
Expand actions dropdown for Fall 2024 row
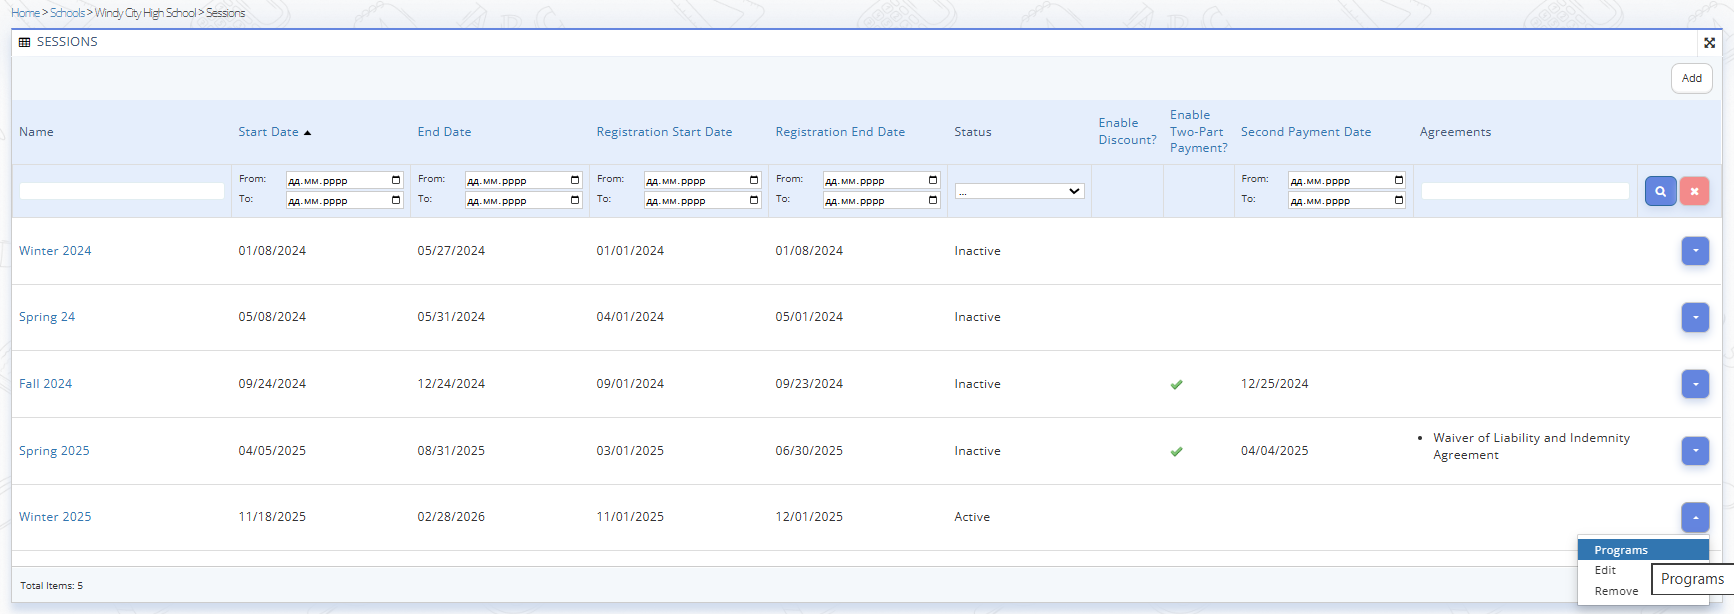click(x=1695, y=384)
